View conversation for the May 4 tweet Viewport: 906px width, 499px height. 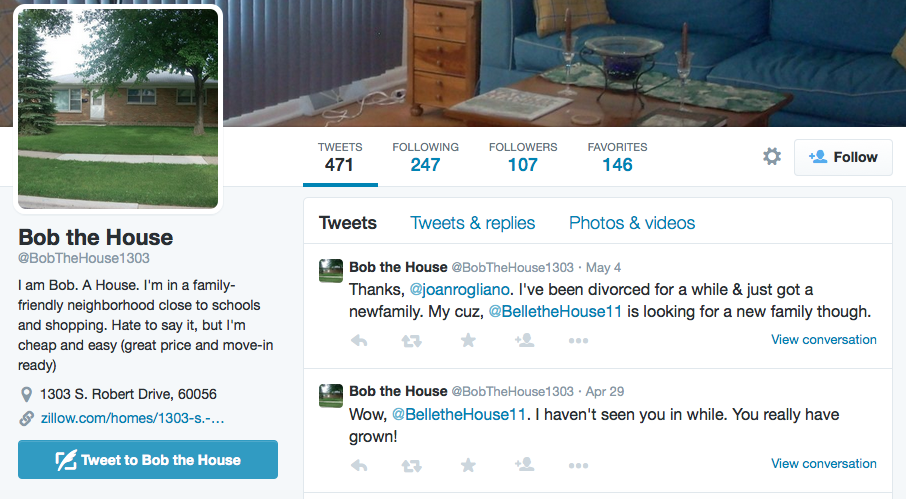(823, 340)
